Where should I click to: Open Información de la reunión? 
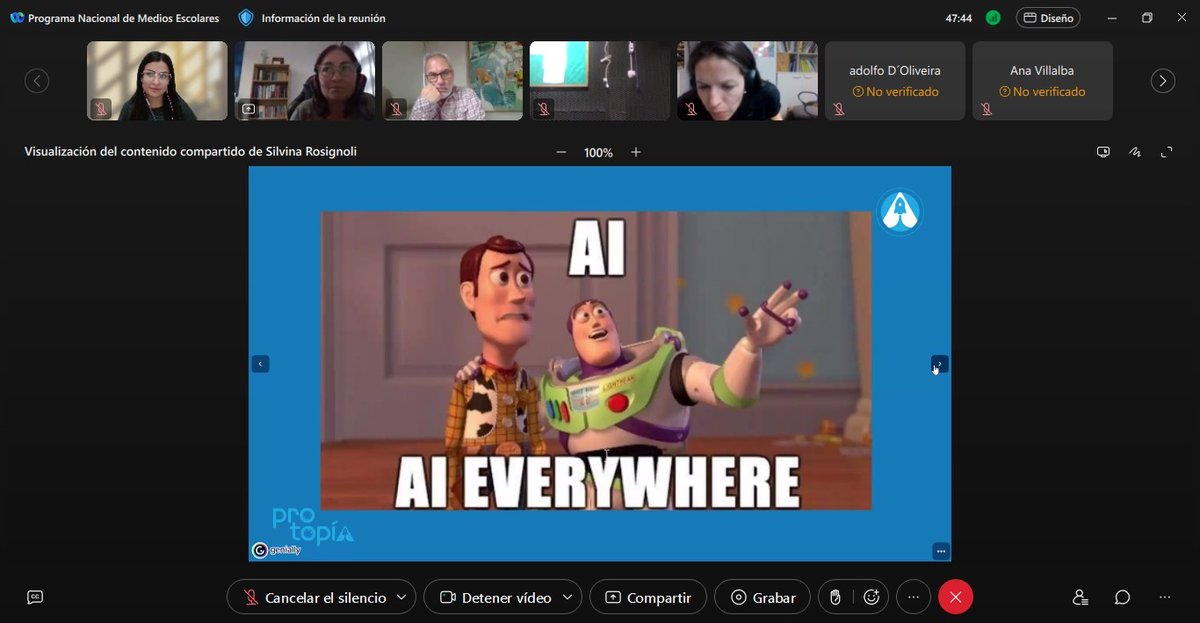coord(323,18)
